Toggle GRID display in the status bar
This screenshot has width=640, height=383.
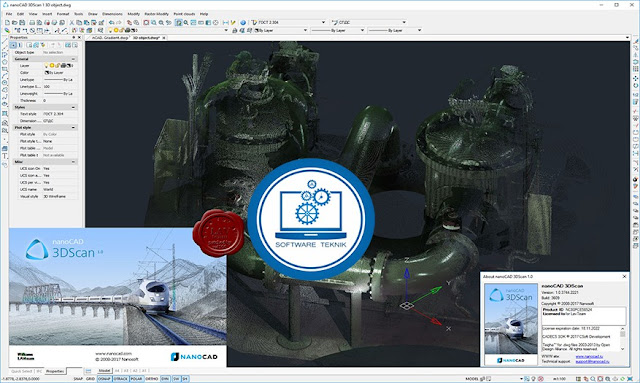(91, 379)
